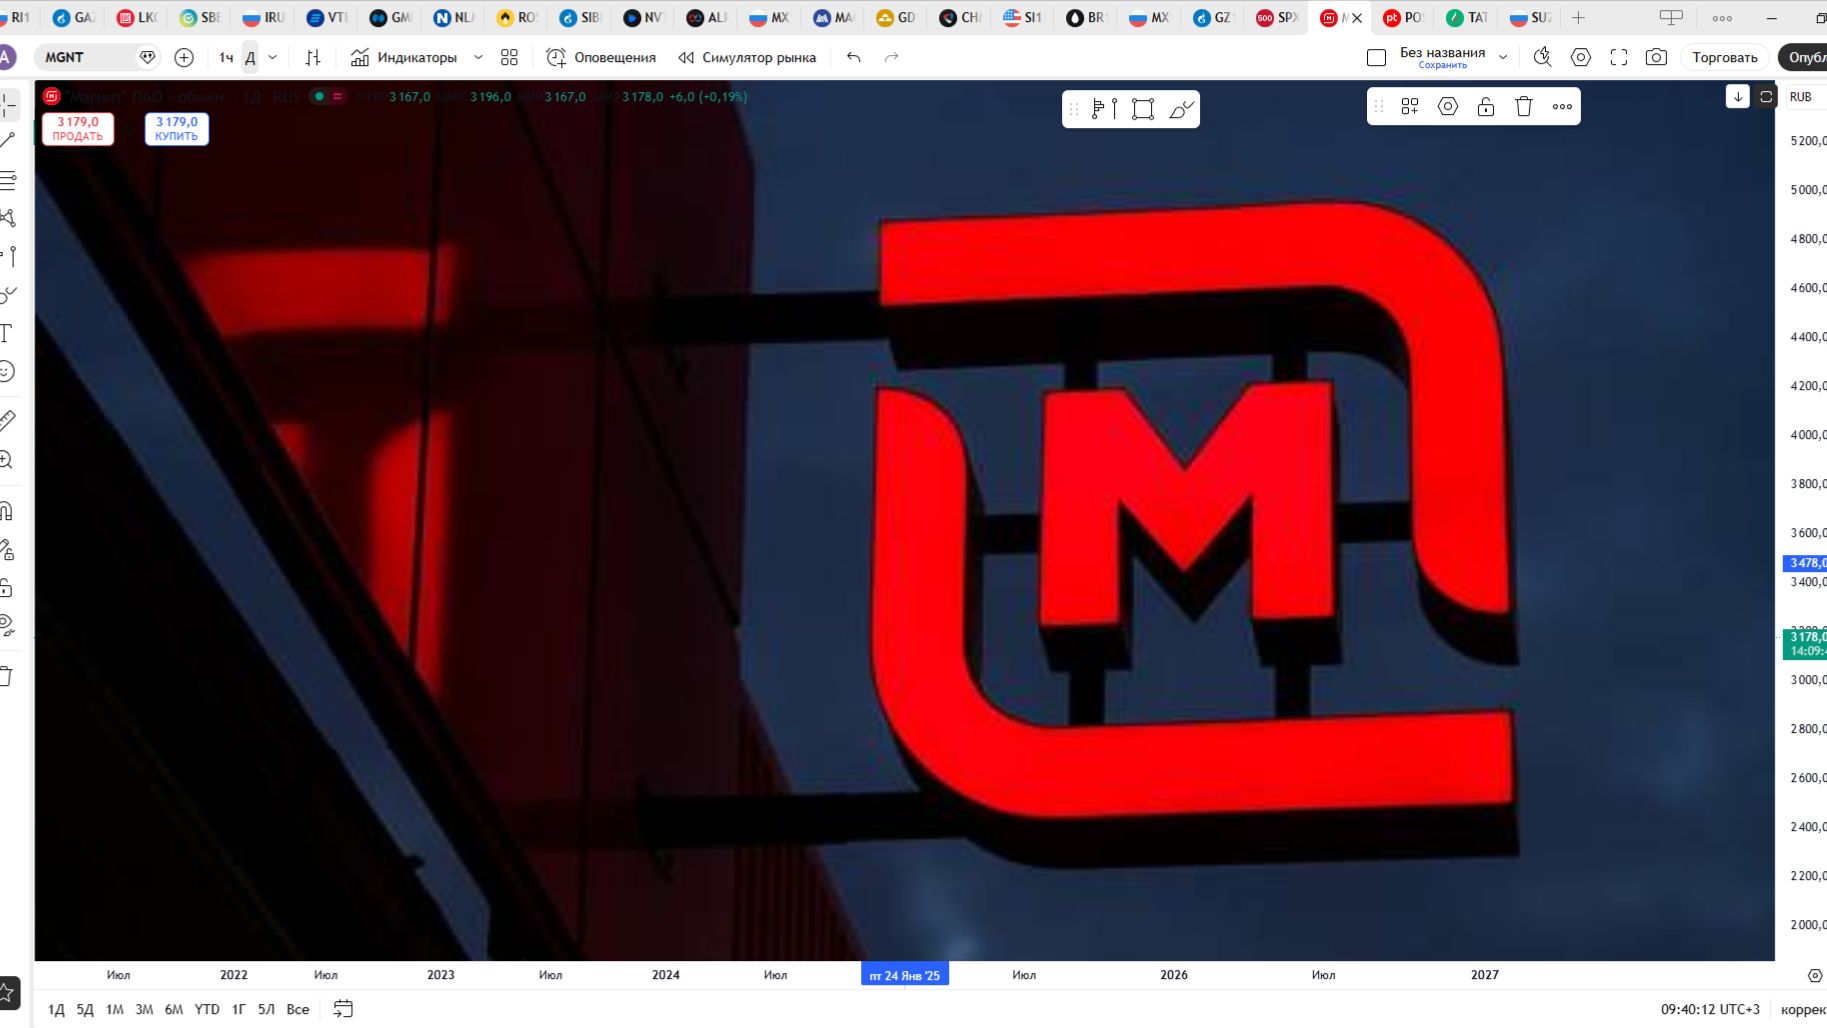The width and height of the screenshot is (1827, 1028).
Task: Set the YTD date range
Action: (207, 1009)
